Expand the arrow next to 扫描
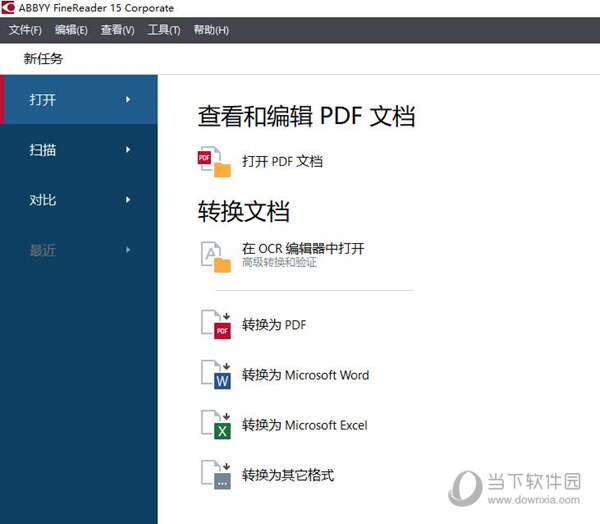The height and width of the screenshot is (524, 600). [x=128, y=150]
